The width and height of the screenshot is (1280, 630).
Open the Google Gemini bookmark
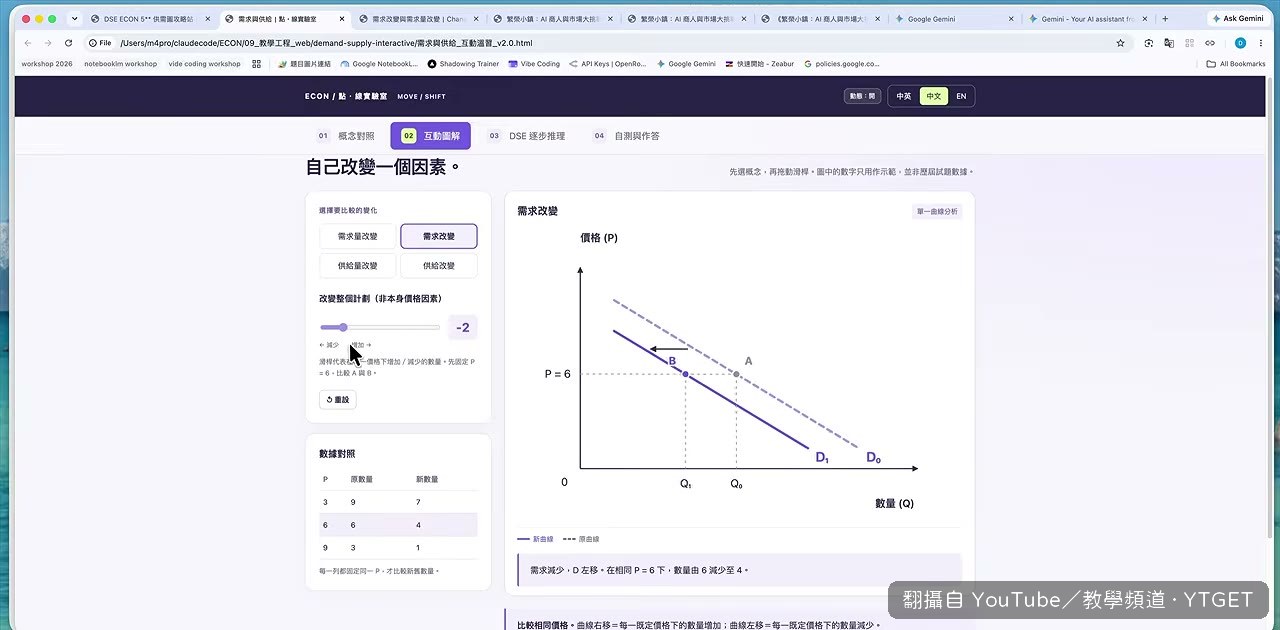click(x=686, y=64)
